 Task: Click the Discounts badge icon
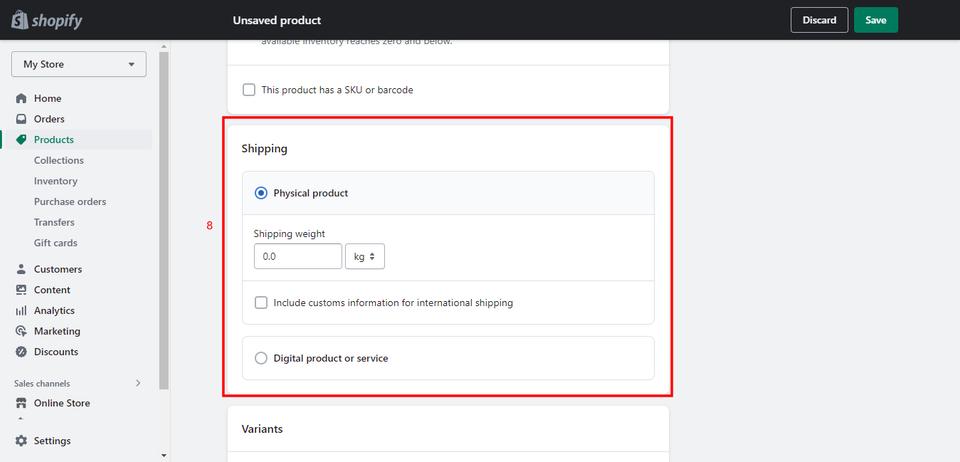[21, 352]
